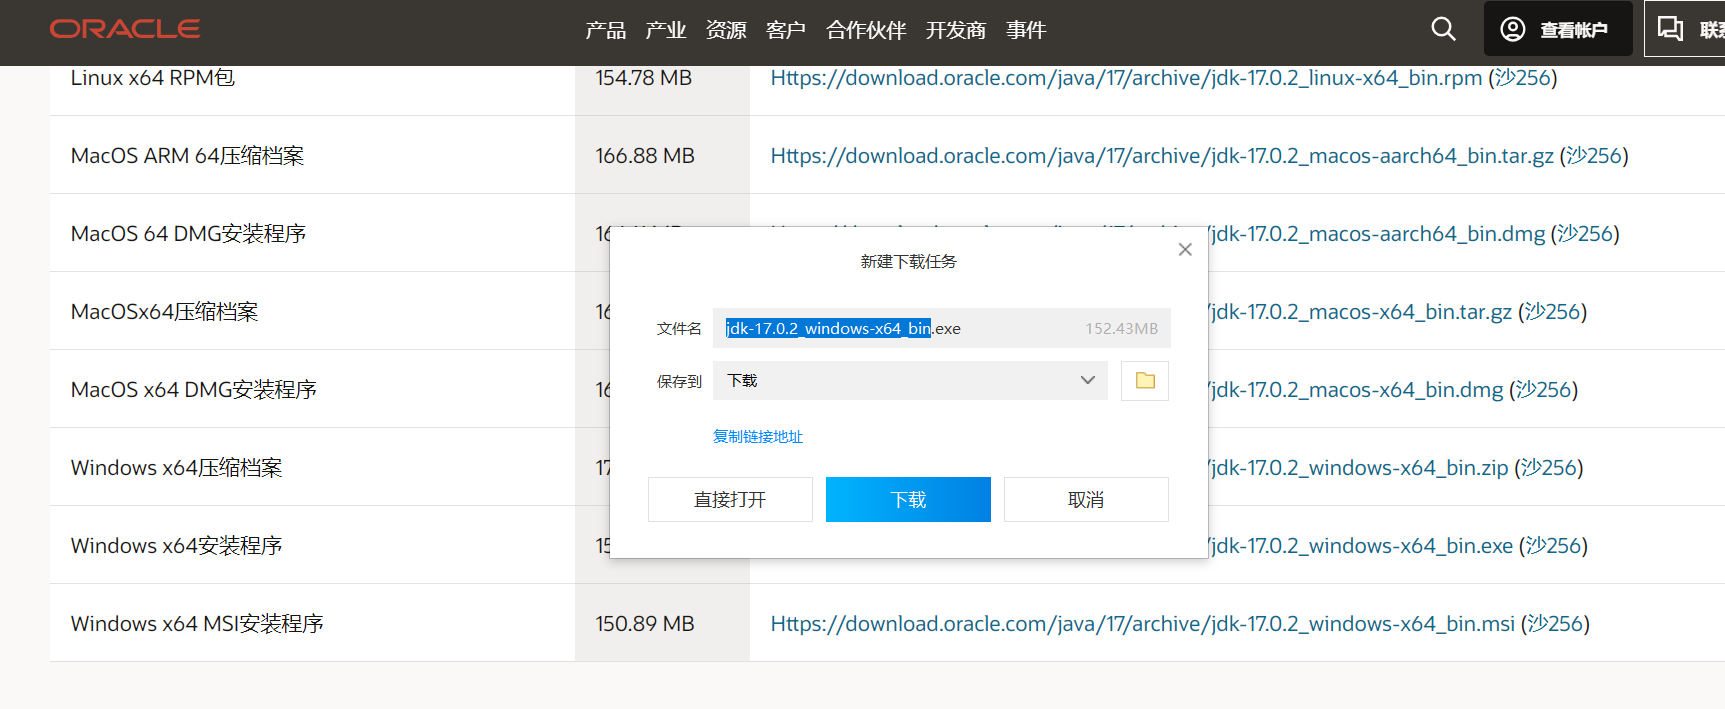Click the 直接打开 button
The image size is (1725, 709).
pos(730,499)
